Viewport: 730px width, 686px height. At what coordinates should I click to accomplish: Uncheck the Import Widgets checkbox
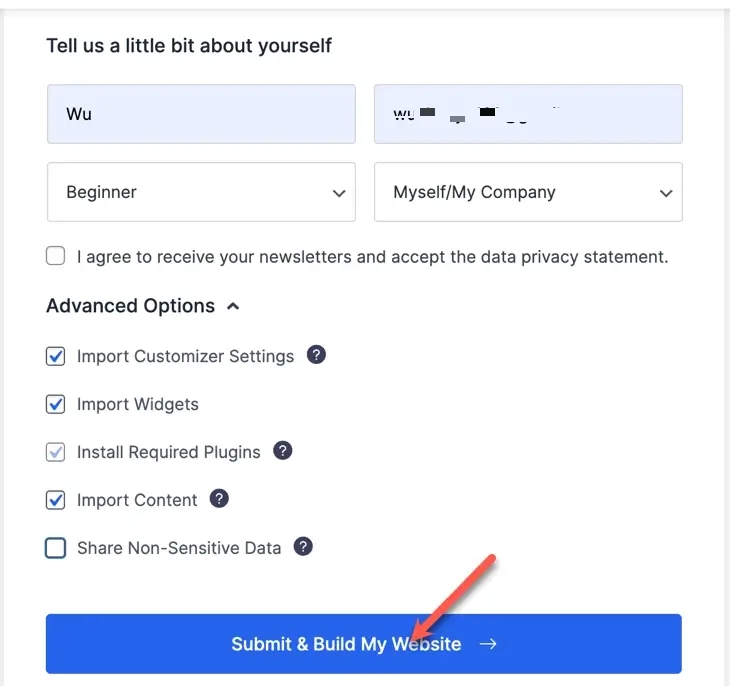point(56,404)
